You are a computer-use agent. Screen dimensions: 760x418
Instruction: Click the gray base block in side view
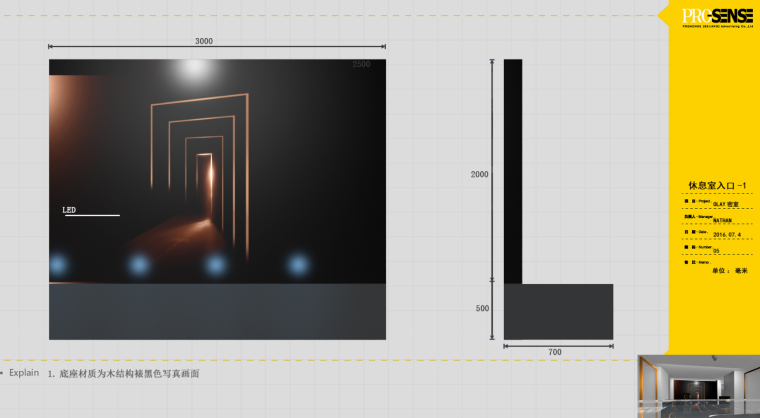pos(557,311)
